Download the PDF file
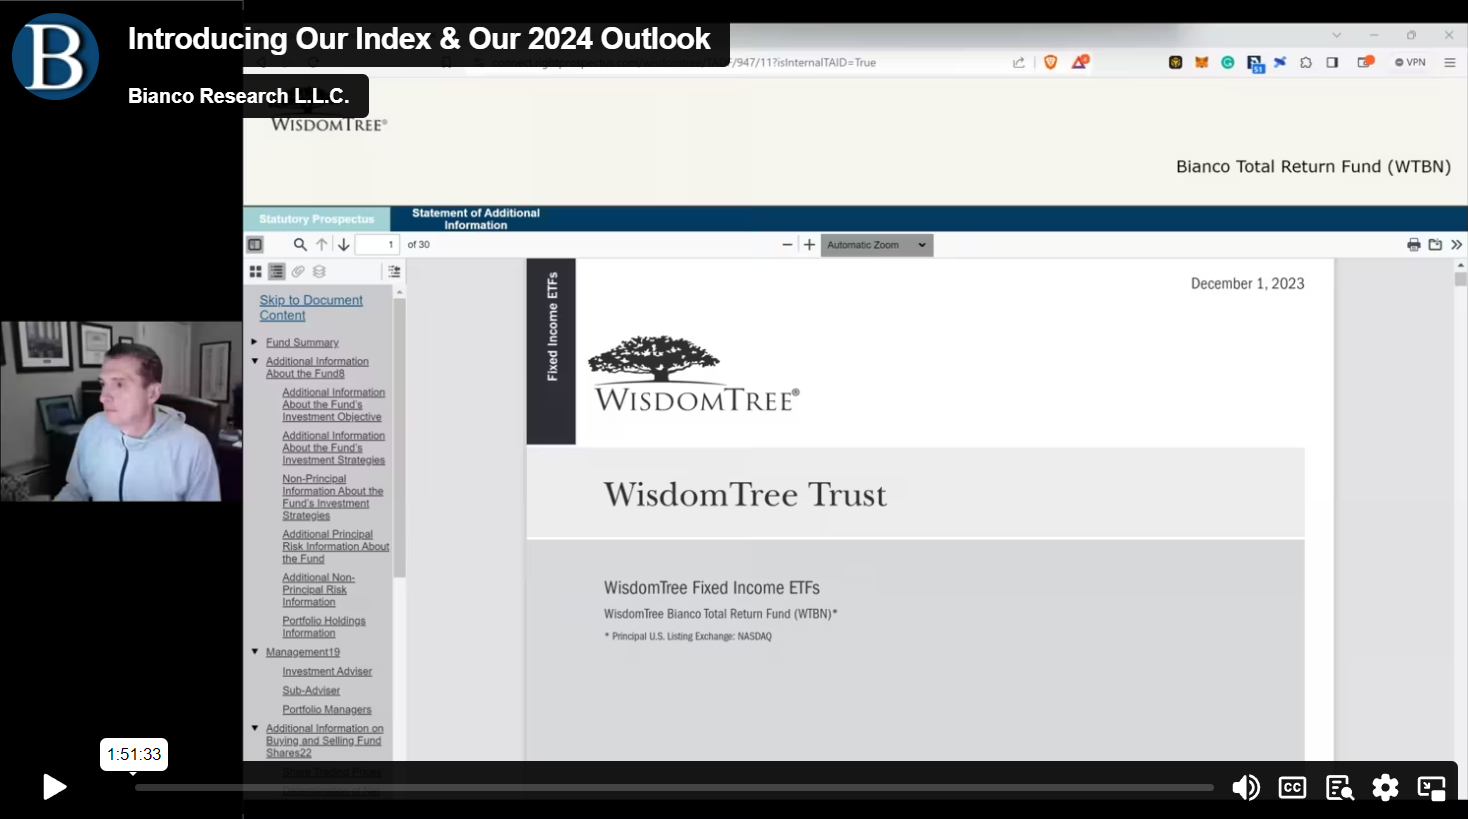1468x819 pixels. pyautogui.click(x=1435, y=244)
